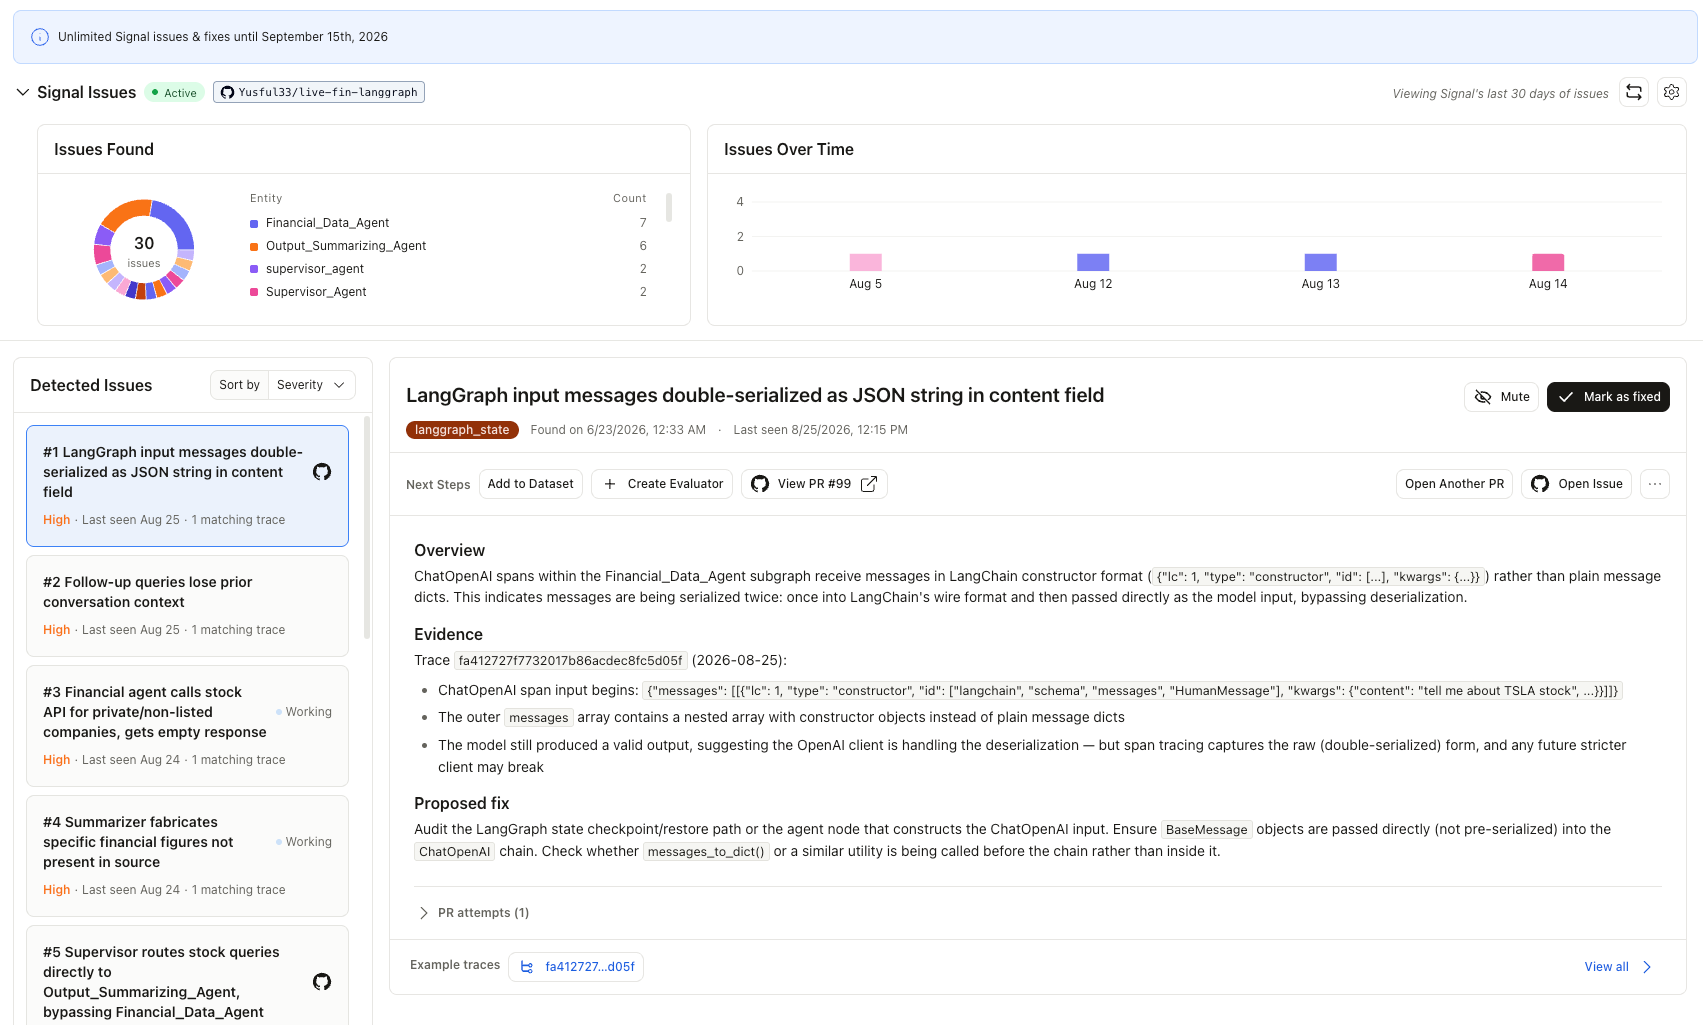Click the Issues Found legend scrollbar
1703x1025 pixels.
[x=669, y=208]
